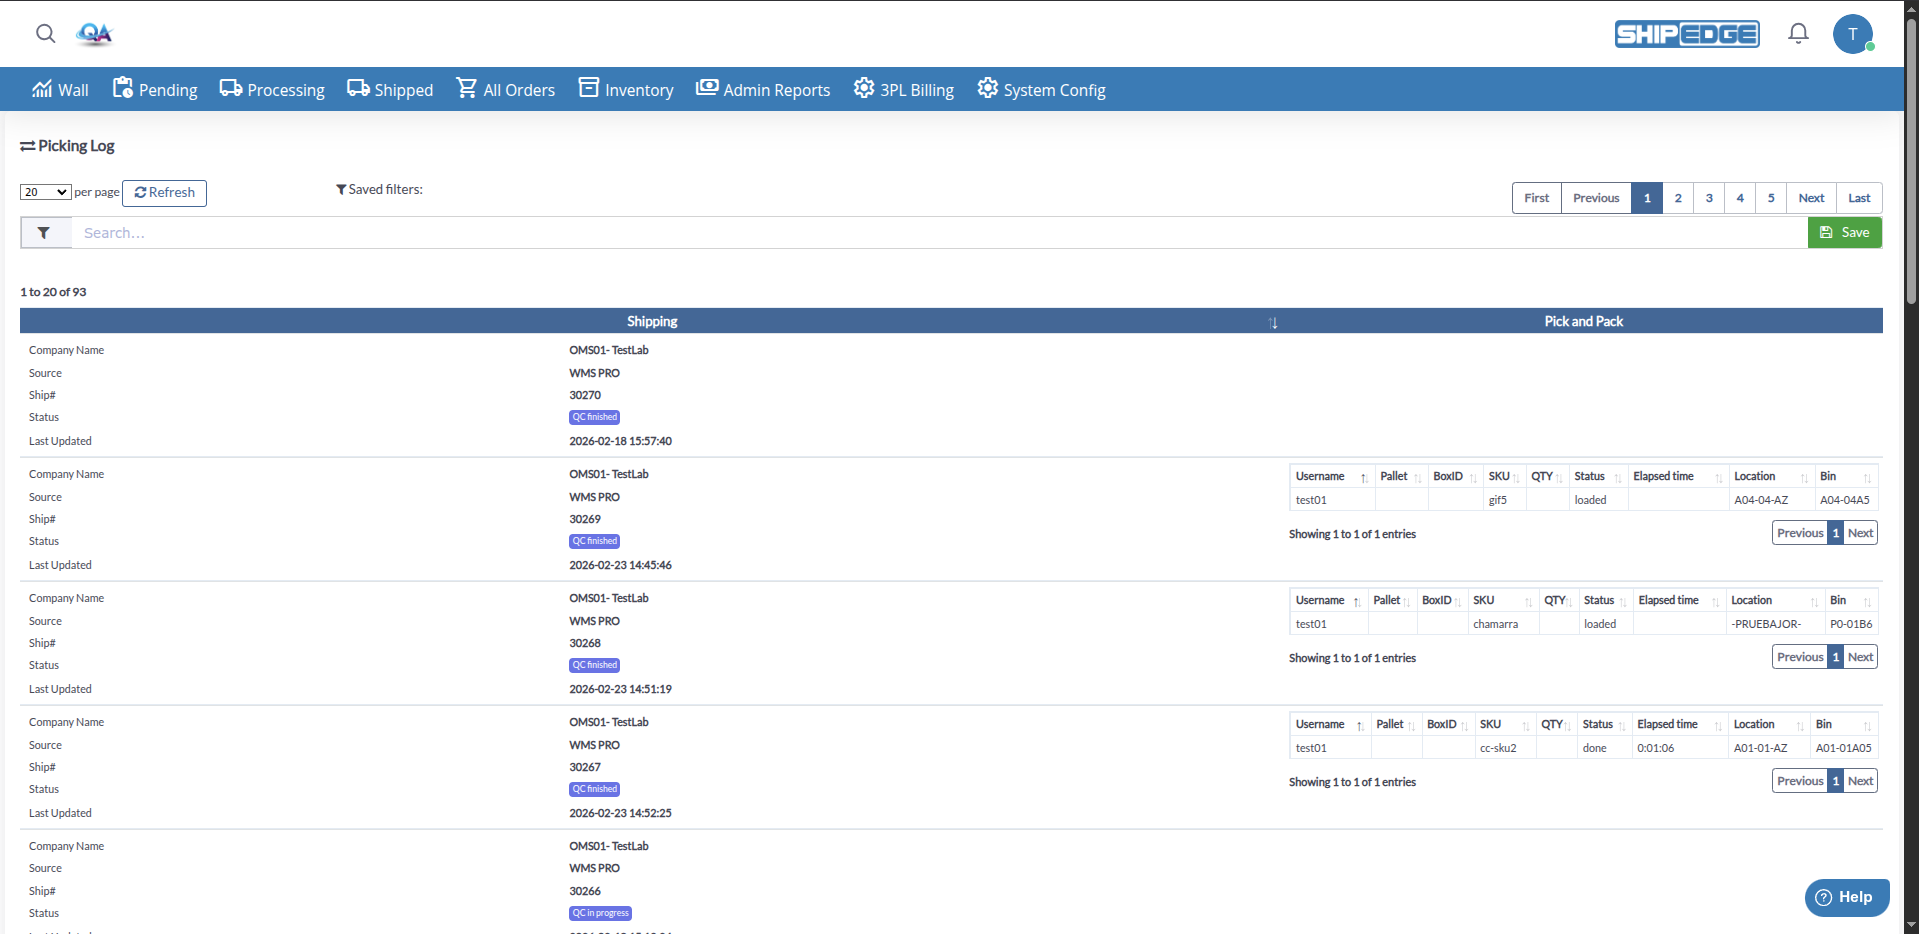Click top pagination Previous

point(1596,198)
